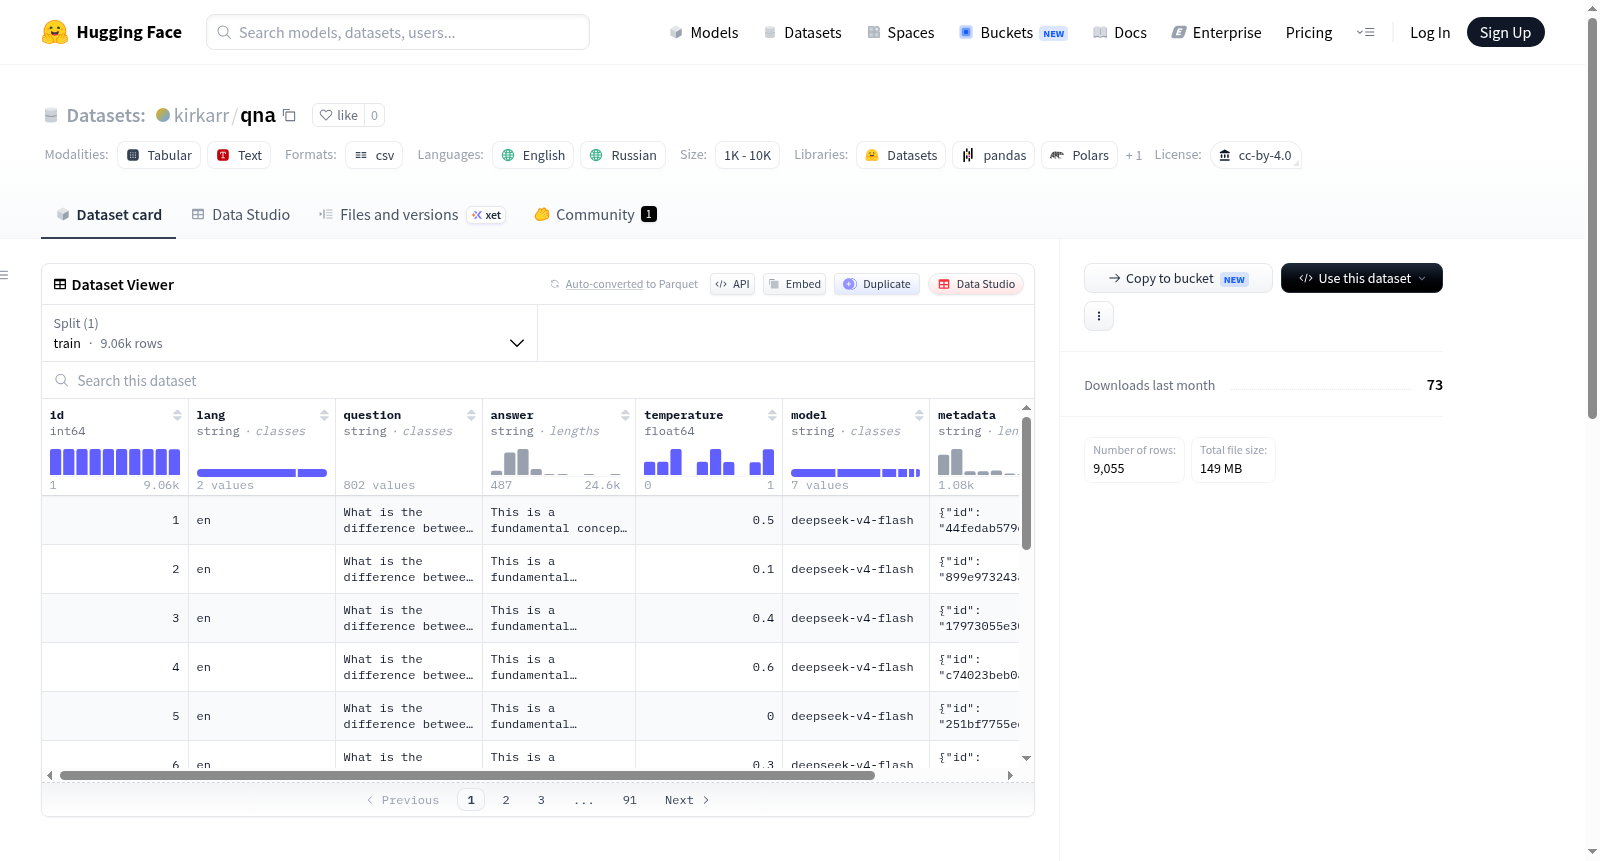Sort the temperature column

772,415
